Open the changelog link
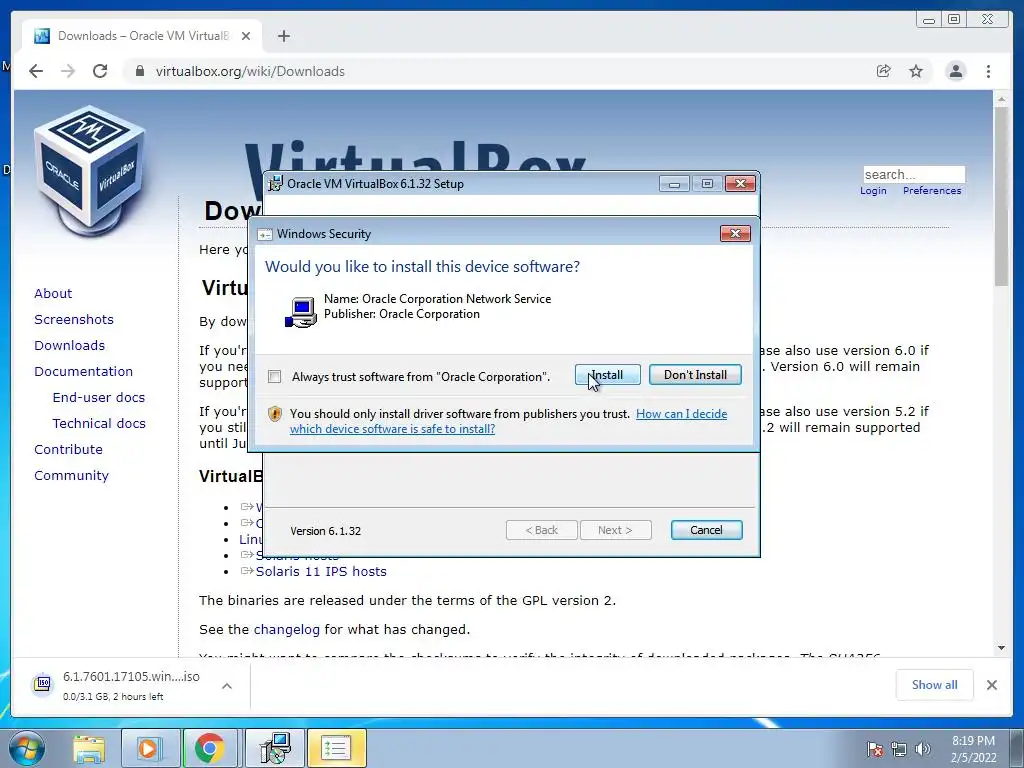1024x768 pixels. point(287,630)
